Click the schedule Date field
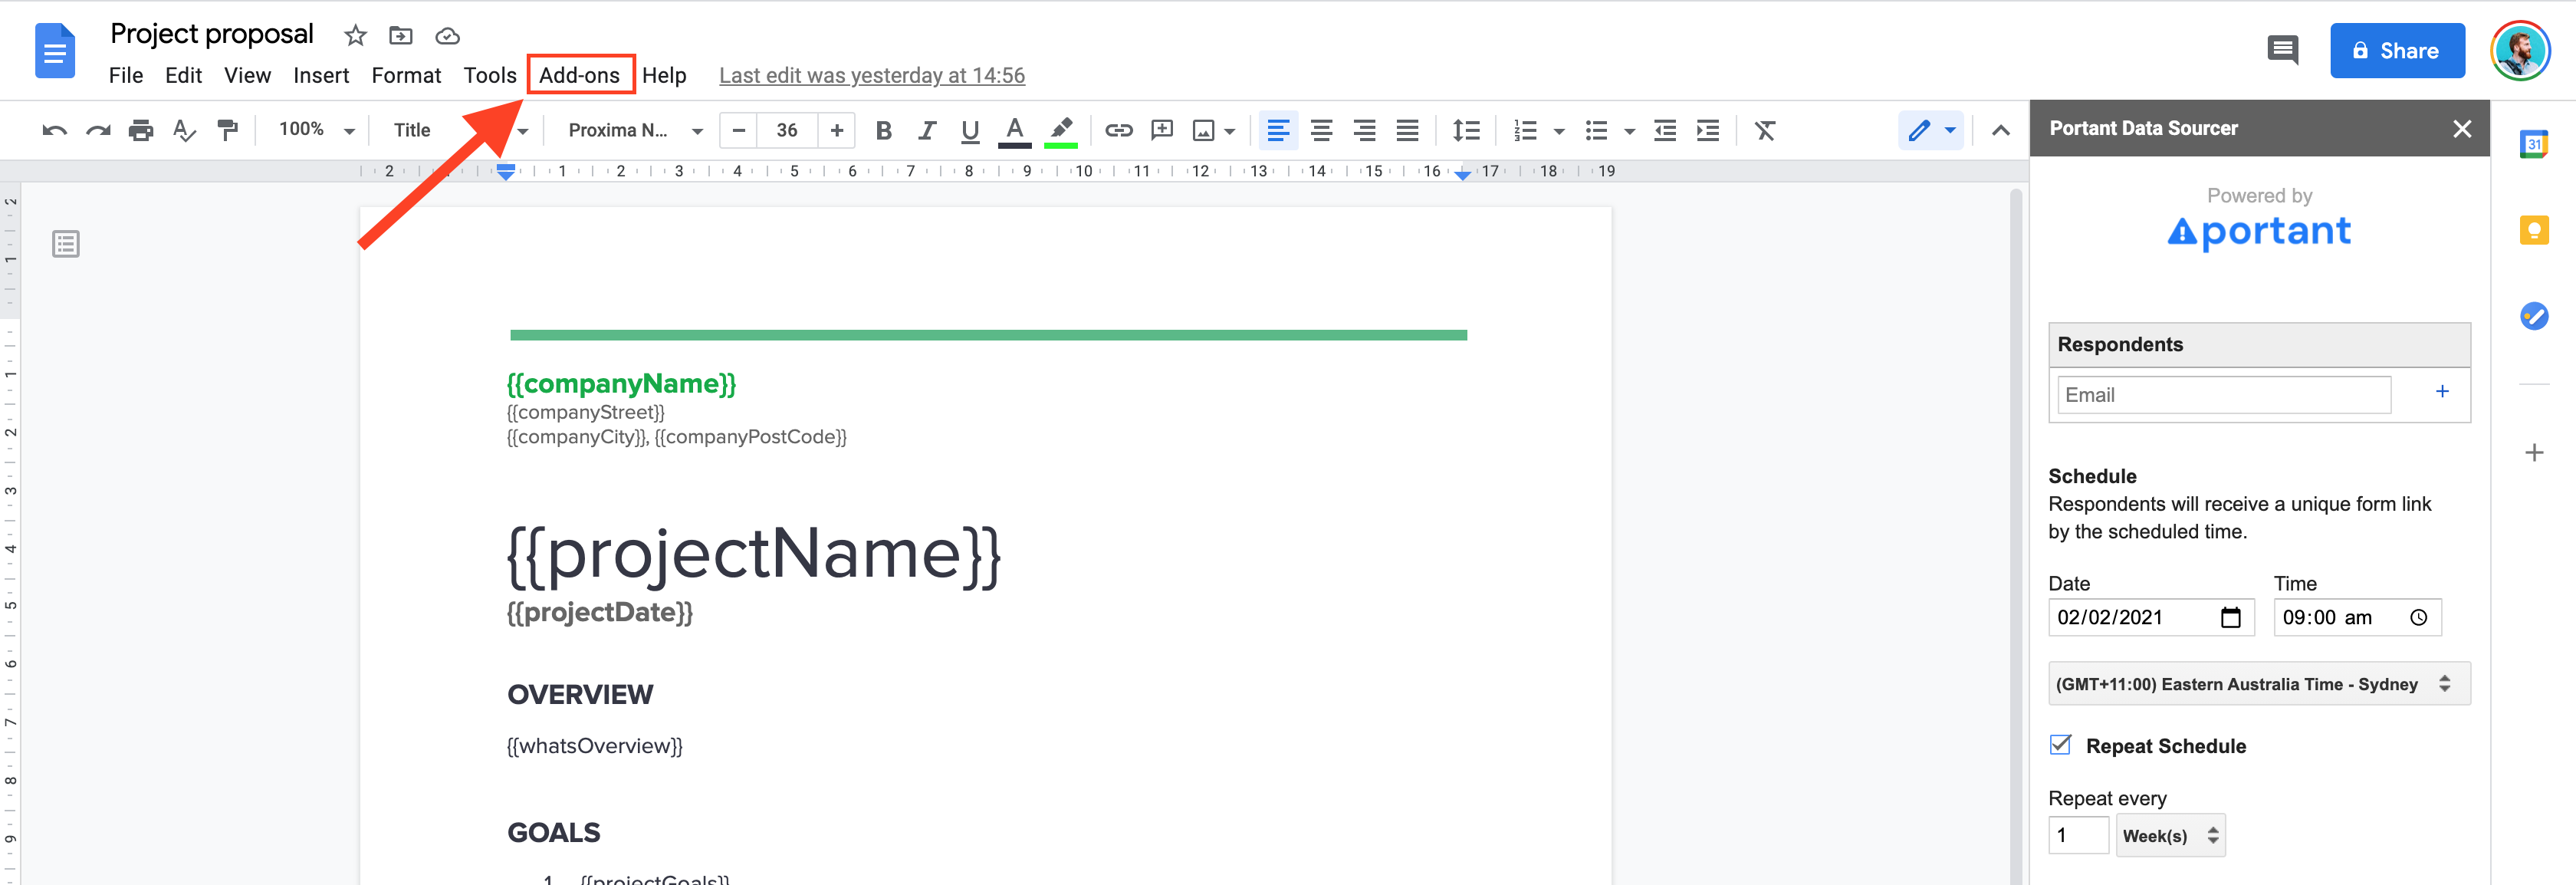Image resolution: width=2576 pixels, height=885 pixels. pos(2151,618)
